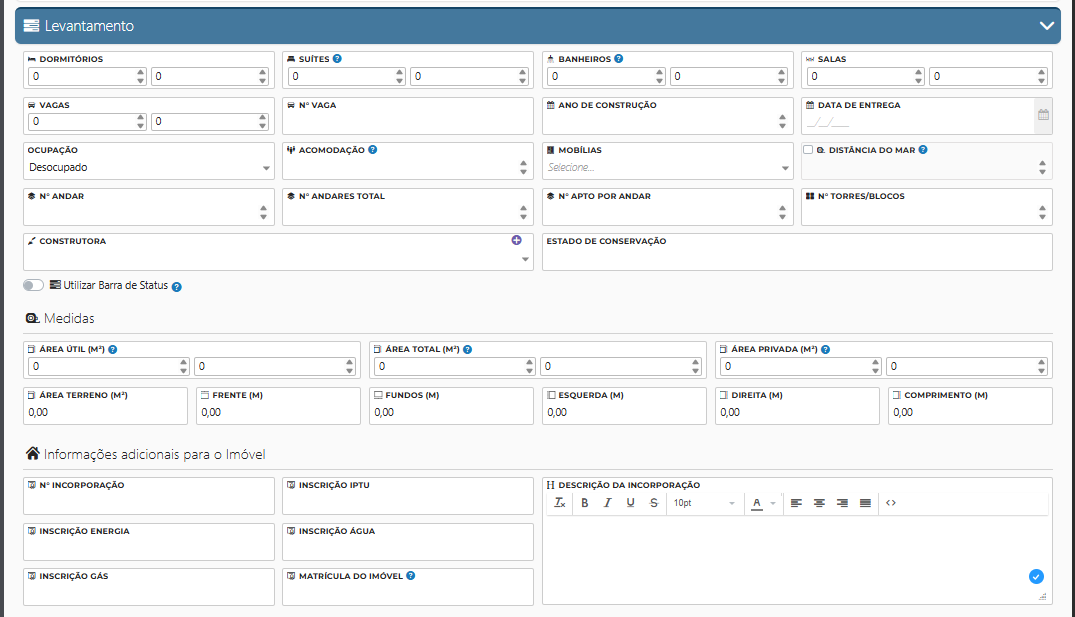Open the 10pt font size dropdown
Image resolution: width=1075 pixels, height=617 pixels.
click(704, 503)
